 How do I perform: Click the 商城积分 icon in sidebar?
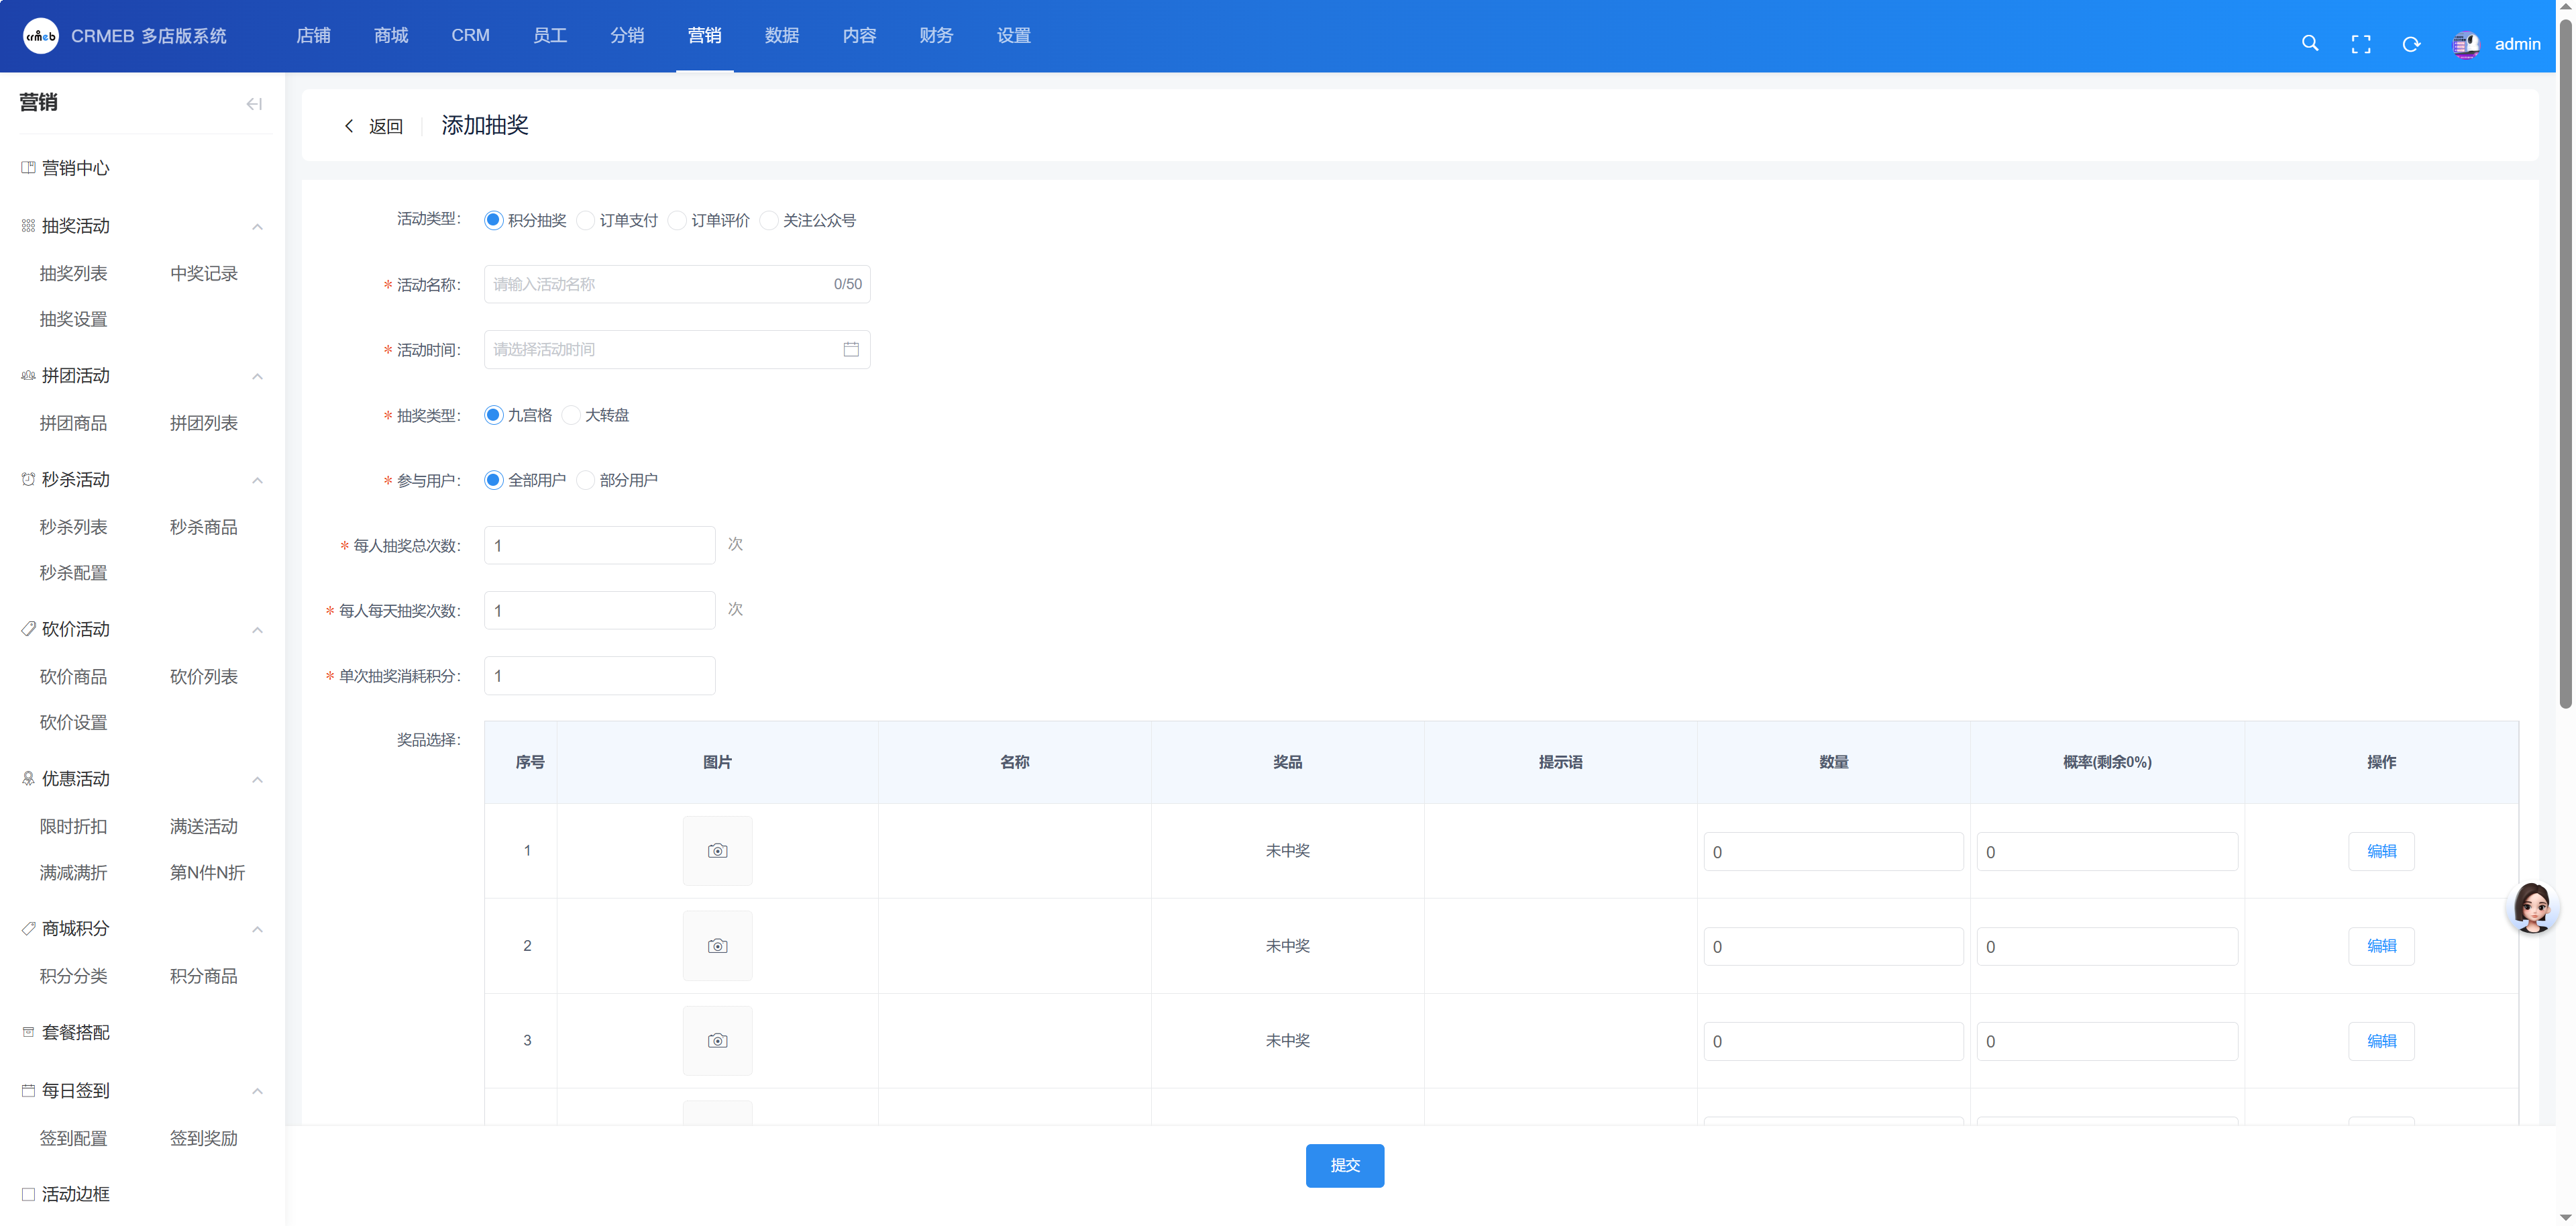pos(28,929)
